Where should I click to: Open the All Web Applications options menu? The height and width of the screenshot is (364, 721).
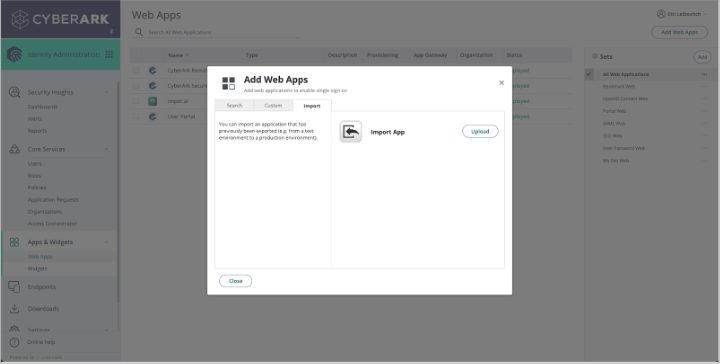(704, 74)
